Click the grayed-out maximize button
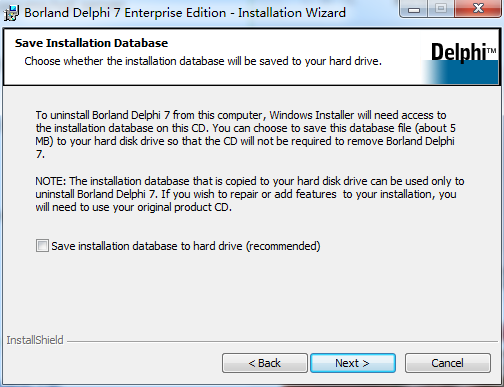Screen dimensions: 504x387 click(441, 9)
